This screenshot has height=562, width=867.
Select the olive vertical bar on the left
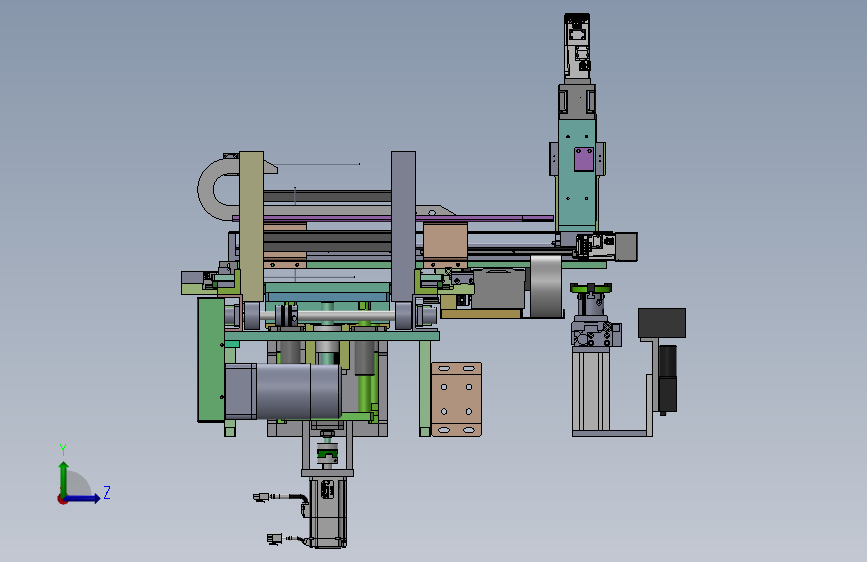pyautogui.click(x=252, y=226)
